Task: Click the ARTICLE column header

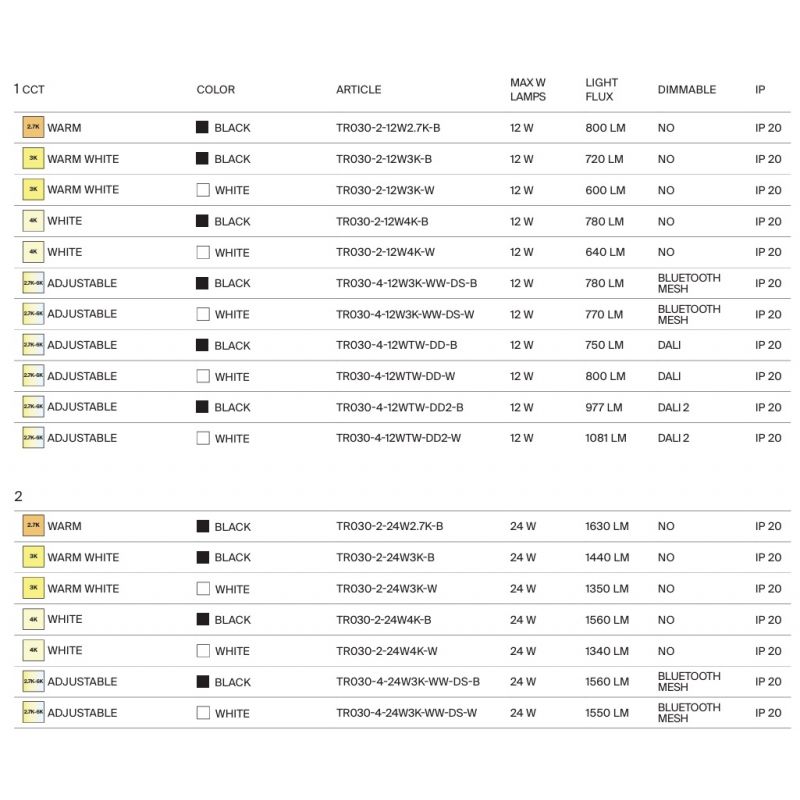Action: point(358,90)
